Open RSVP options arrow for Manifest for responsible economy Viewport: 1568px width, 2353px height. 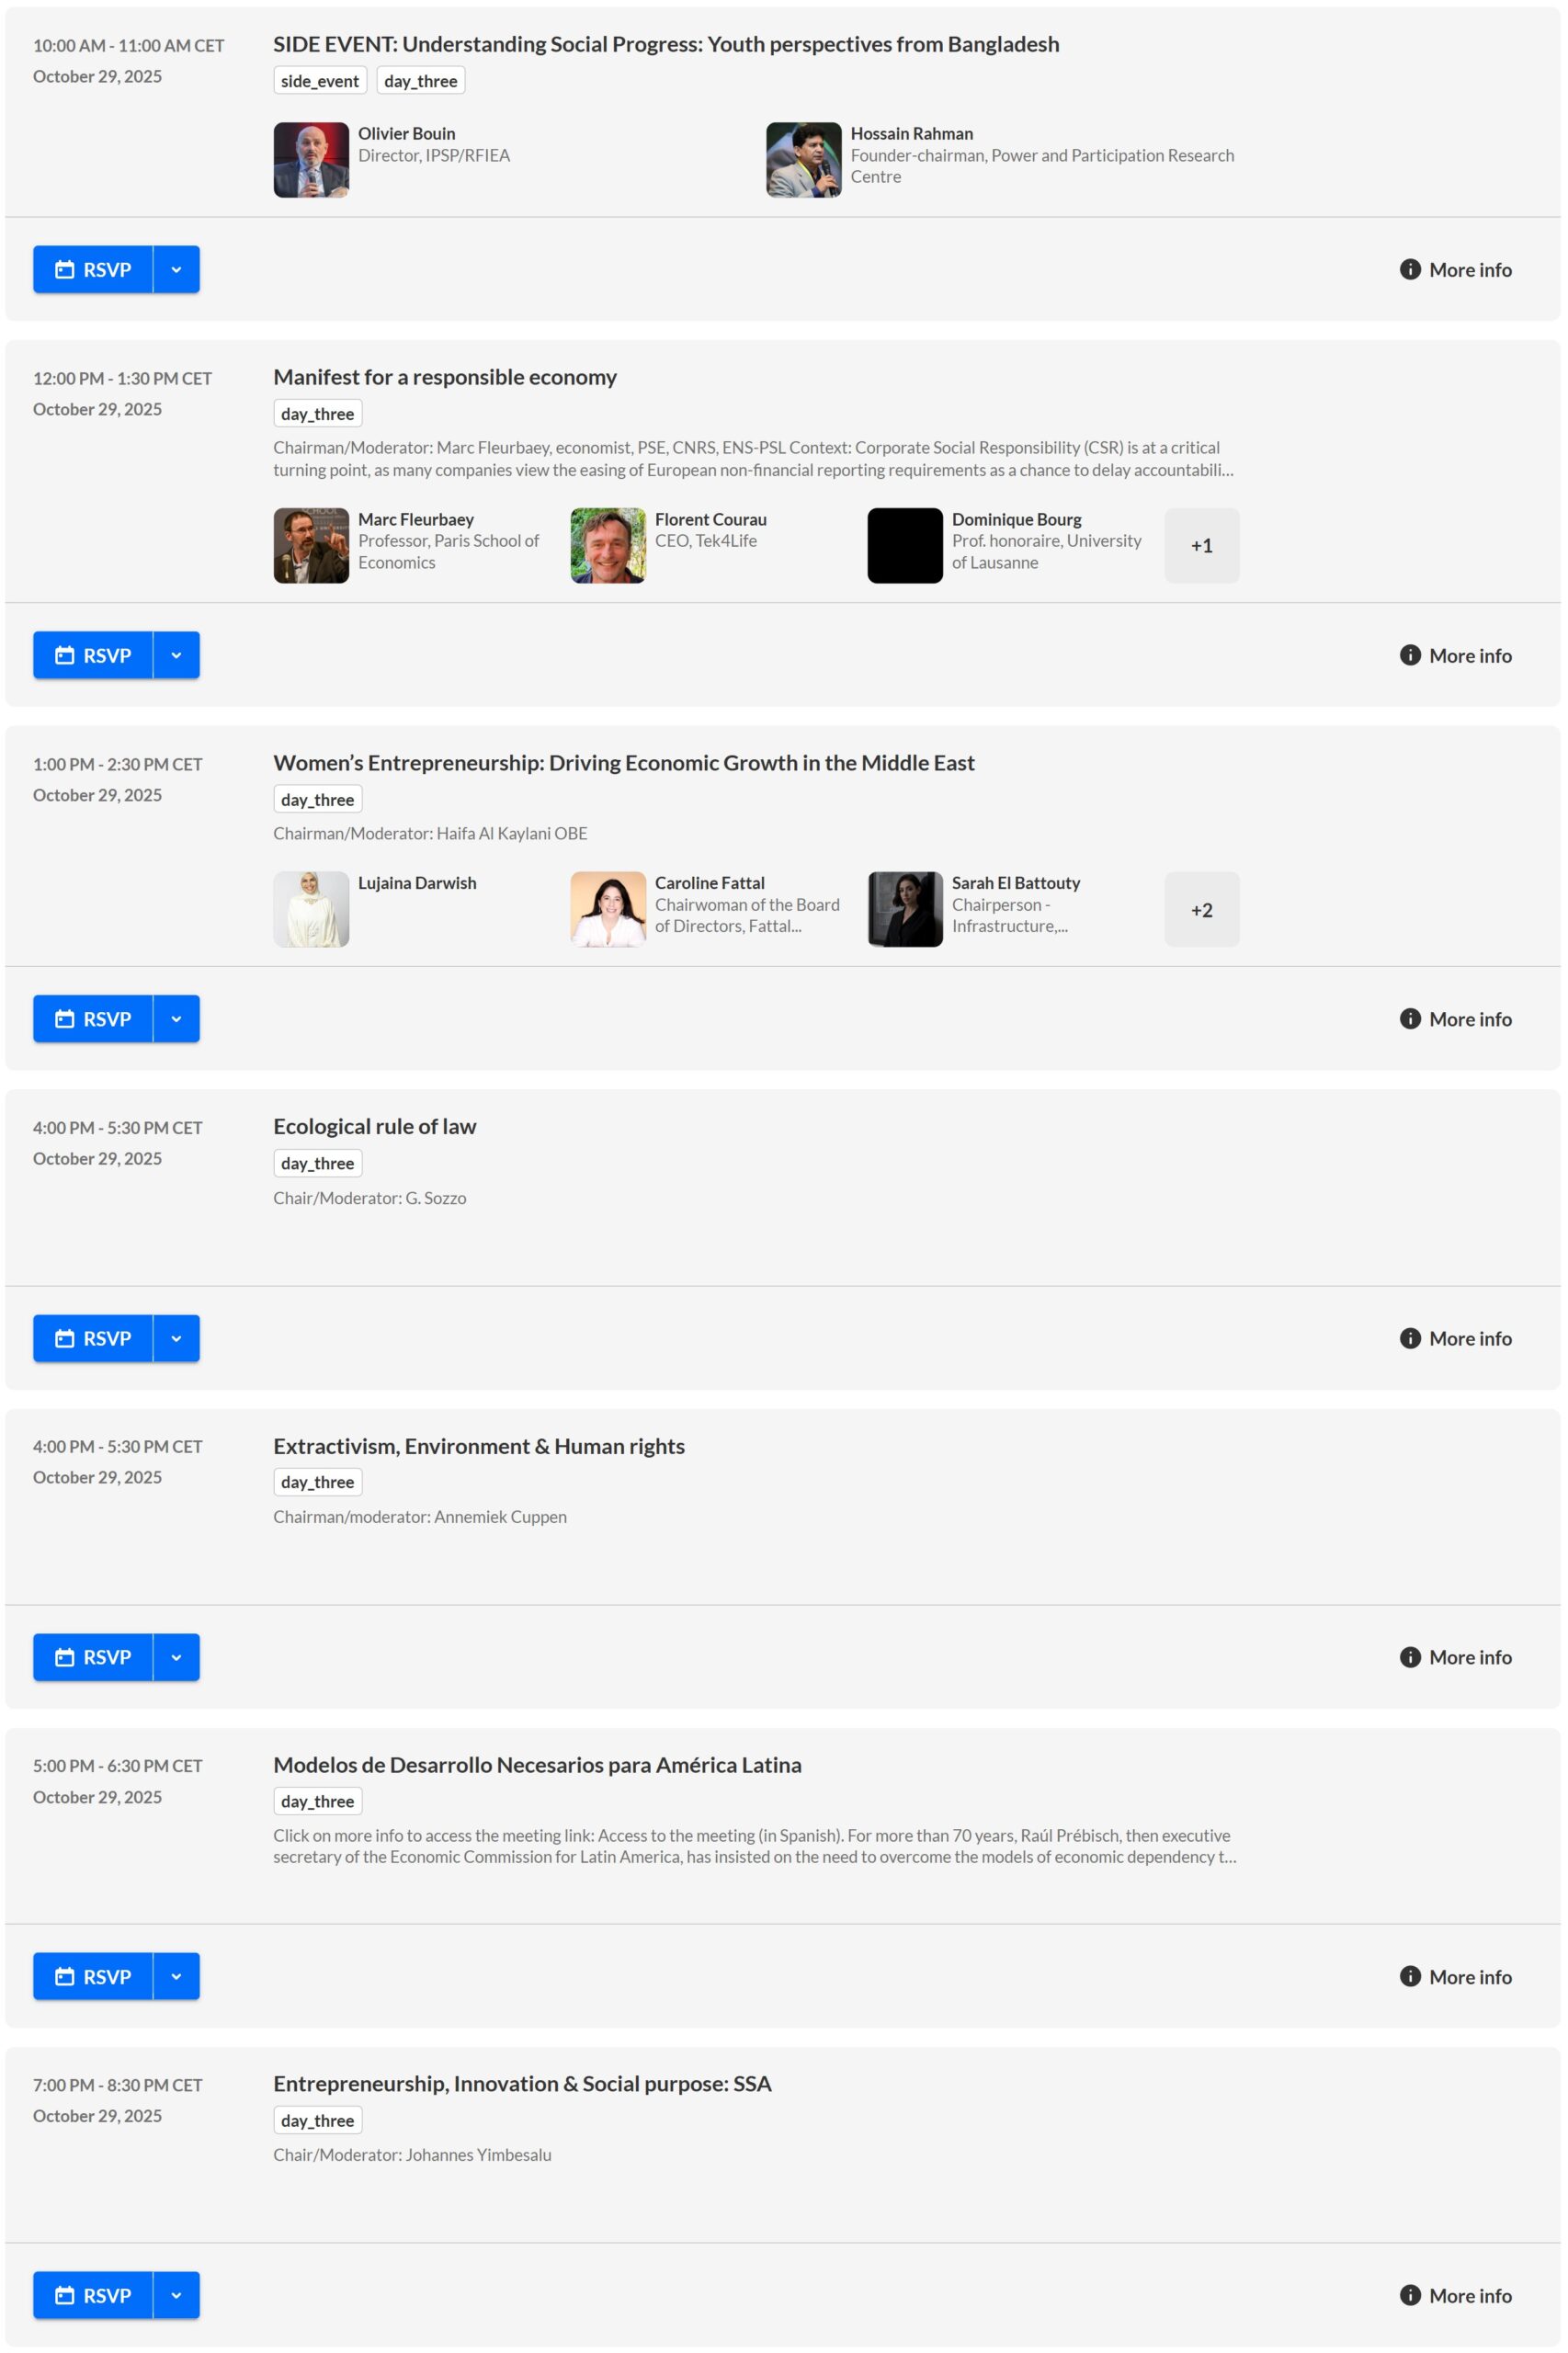(x=176, y=655)
